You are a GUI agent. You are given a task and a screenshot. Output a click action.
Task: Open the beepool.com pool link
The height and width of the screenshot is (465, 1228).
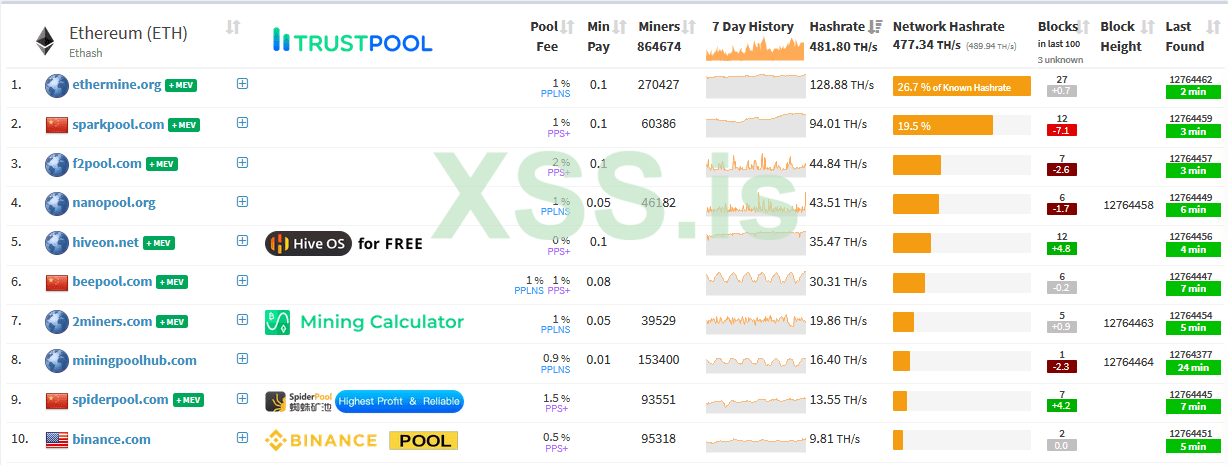click(112, 282)
